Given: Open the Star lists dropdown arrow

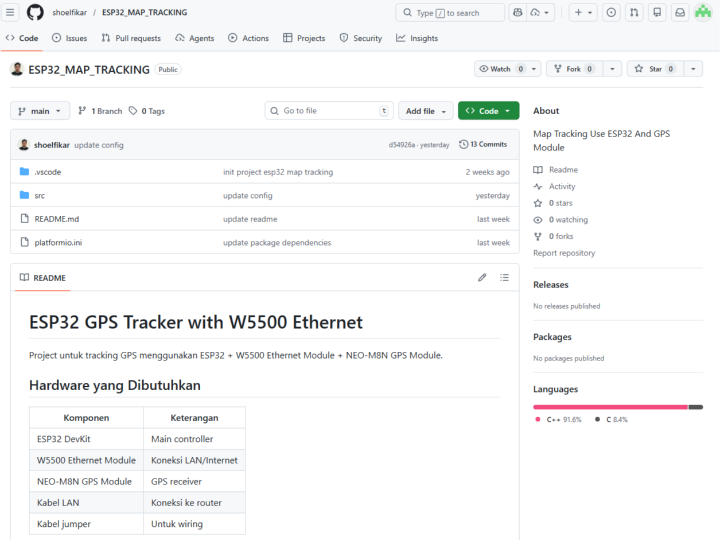Looking at the screenshot, I should pyautogui.click(x=694, y=69).
